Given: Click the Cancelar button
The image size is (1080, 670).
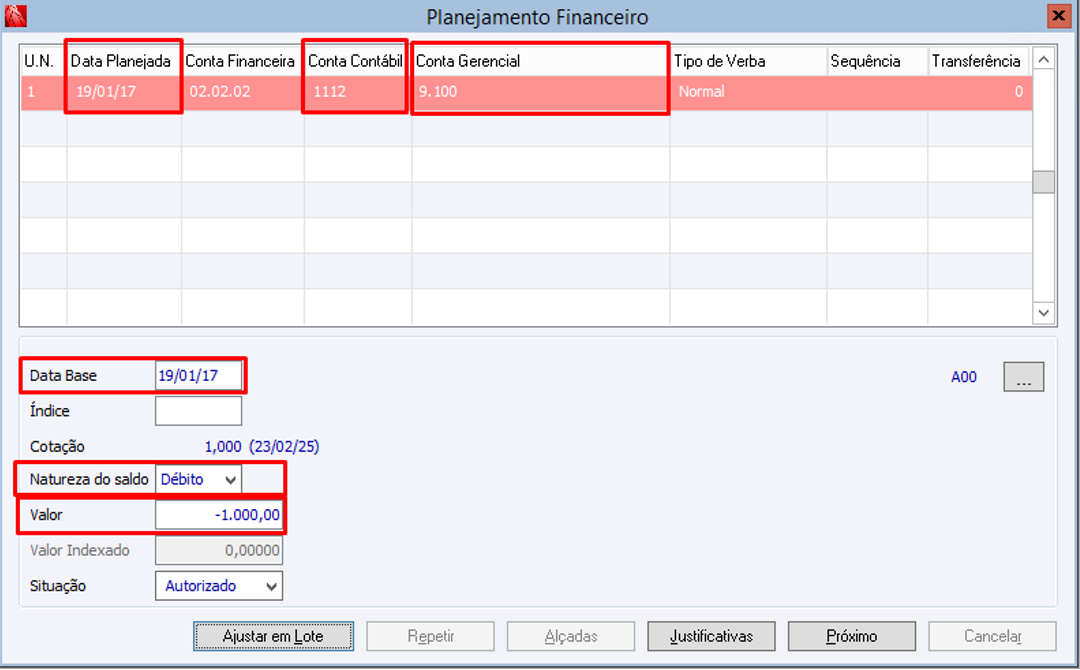Looking at the screenshot, I should pyautogui.click(x=993, y=636).
